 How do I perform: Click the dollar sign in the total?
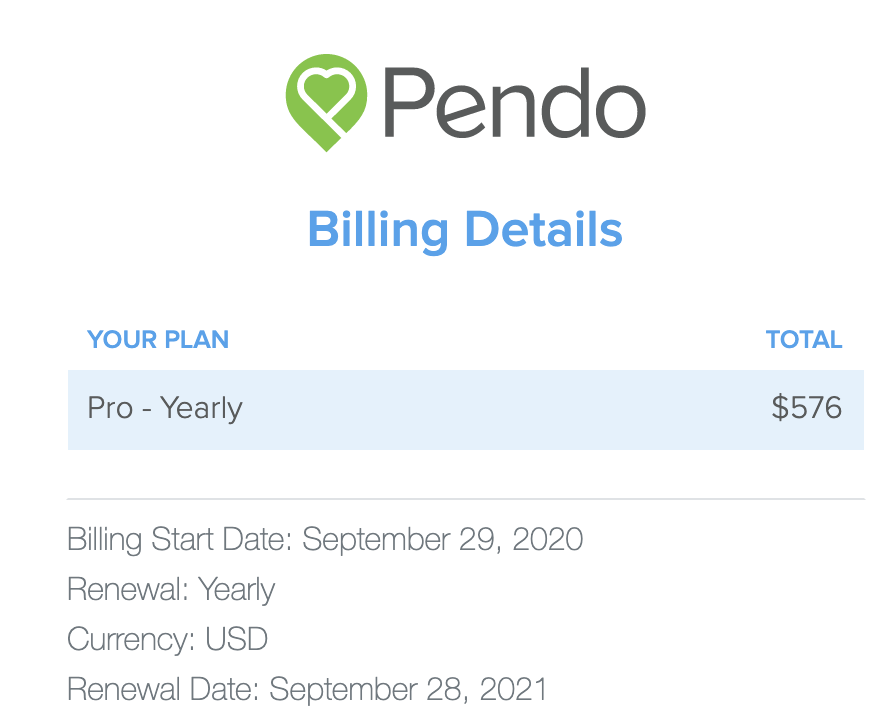click(x=779, y=408)
